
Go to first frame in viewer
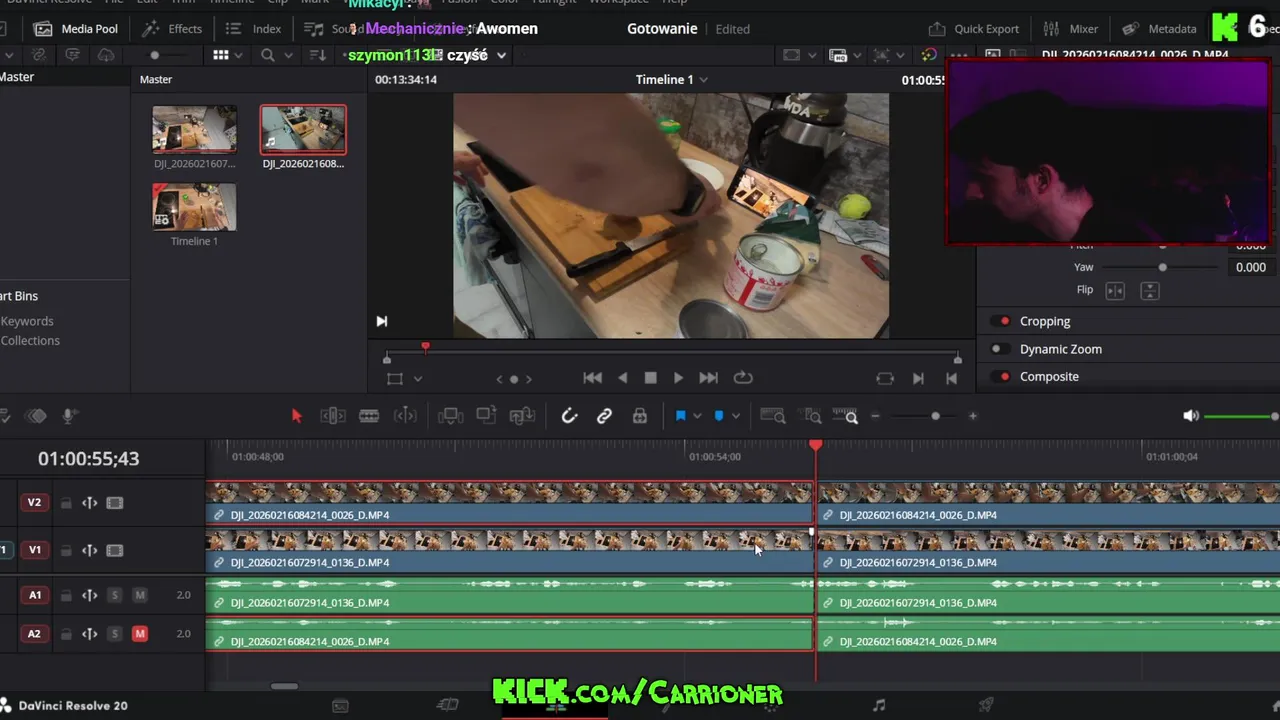[x=593, y=378]
